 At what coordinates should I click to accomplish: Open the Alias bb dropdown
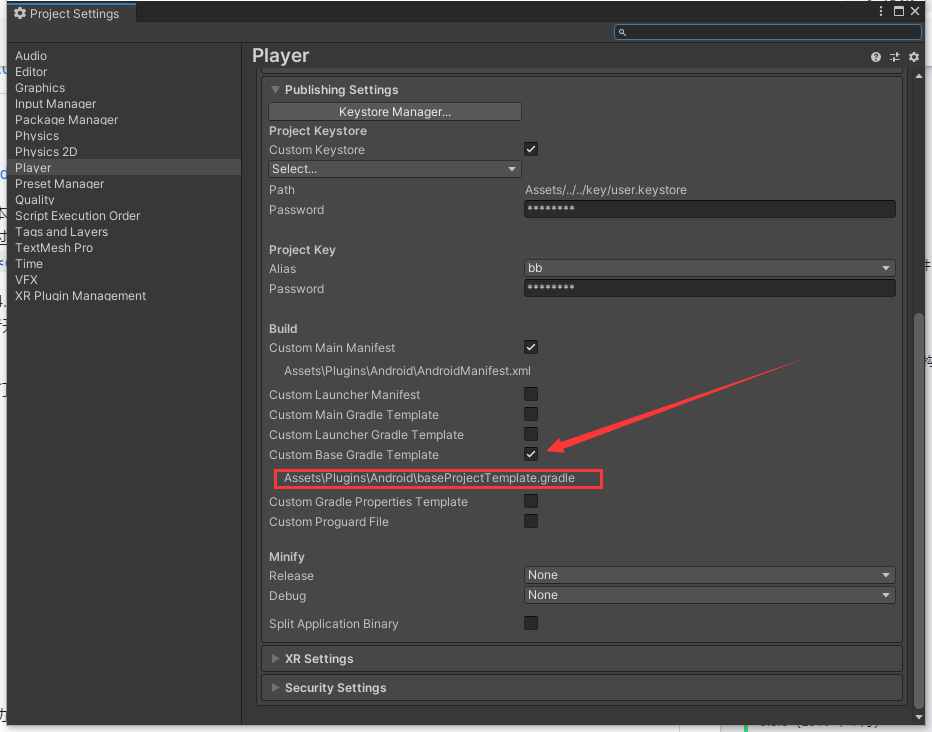pyautogui.click(x=710, y=268)
